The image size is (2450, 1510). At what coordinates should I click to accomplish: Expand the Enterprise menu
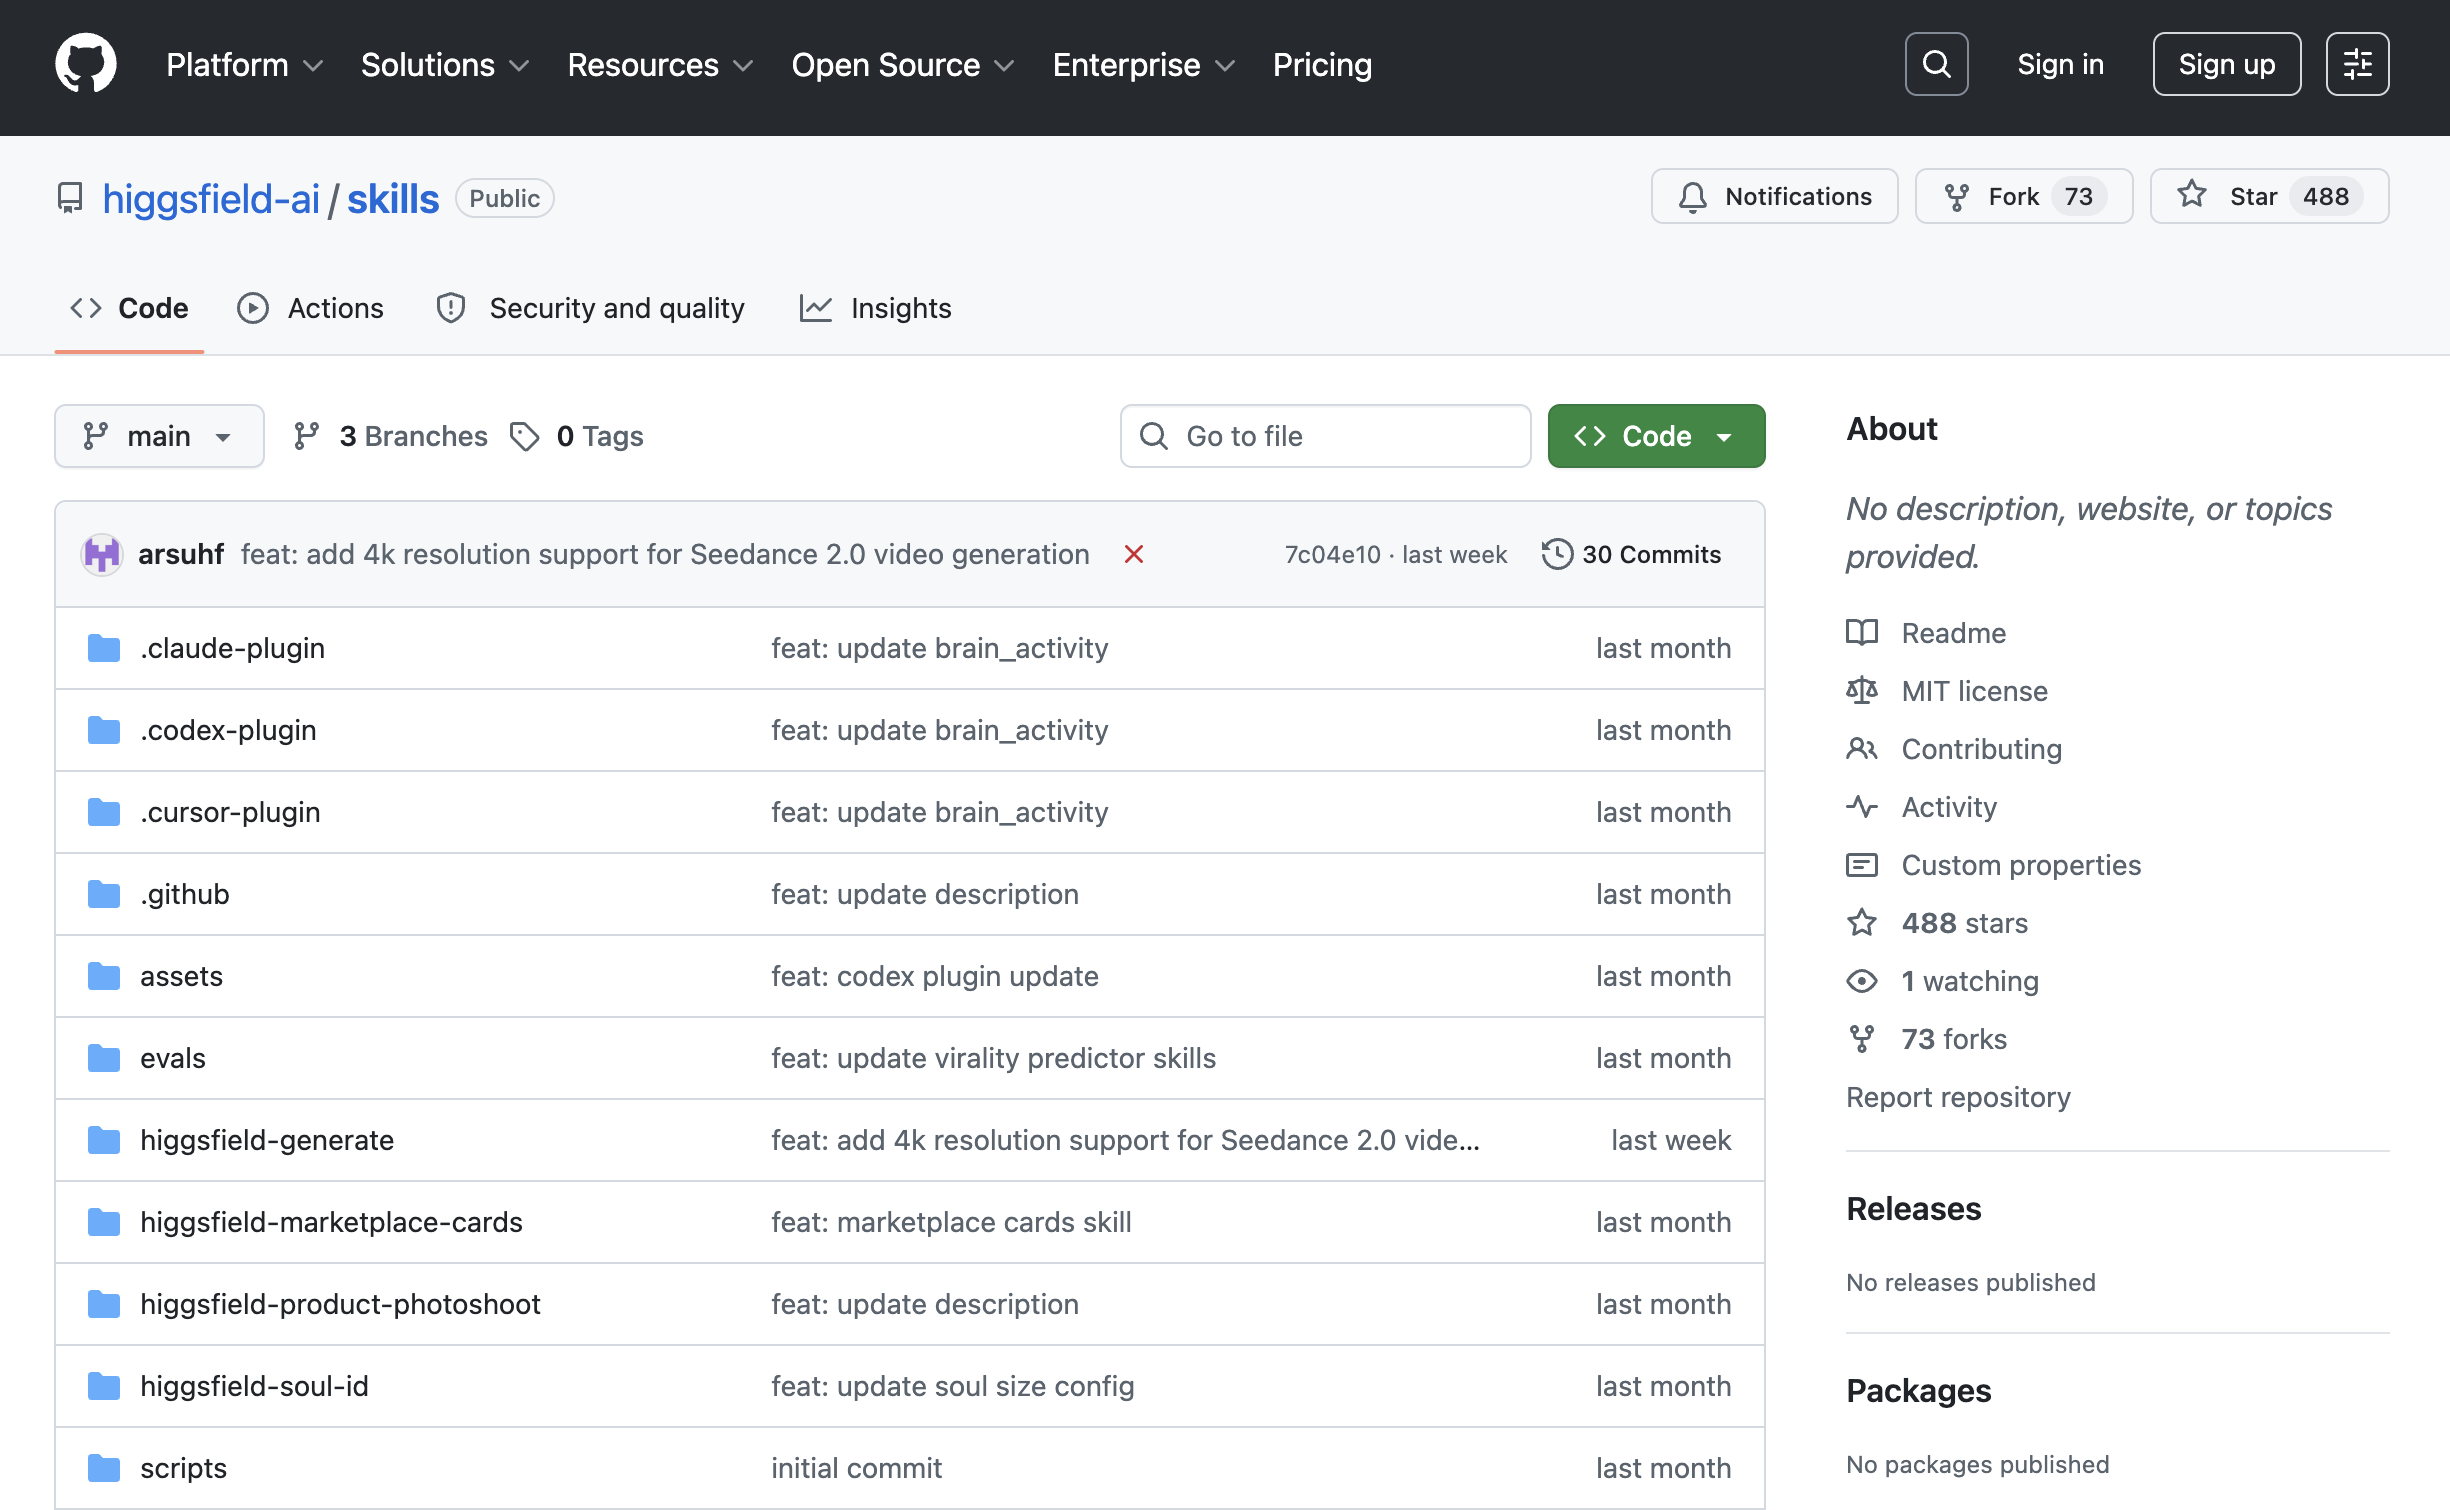point(1144,65)
